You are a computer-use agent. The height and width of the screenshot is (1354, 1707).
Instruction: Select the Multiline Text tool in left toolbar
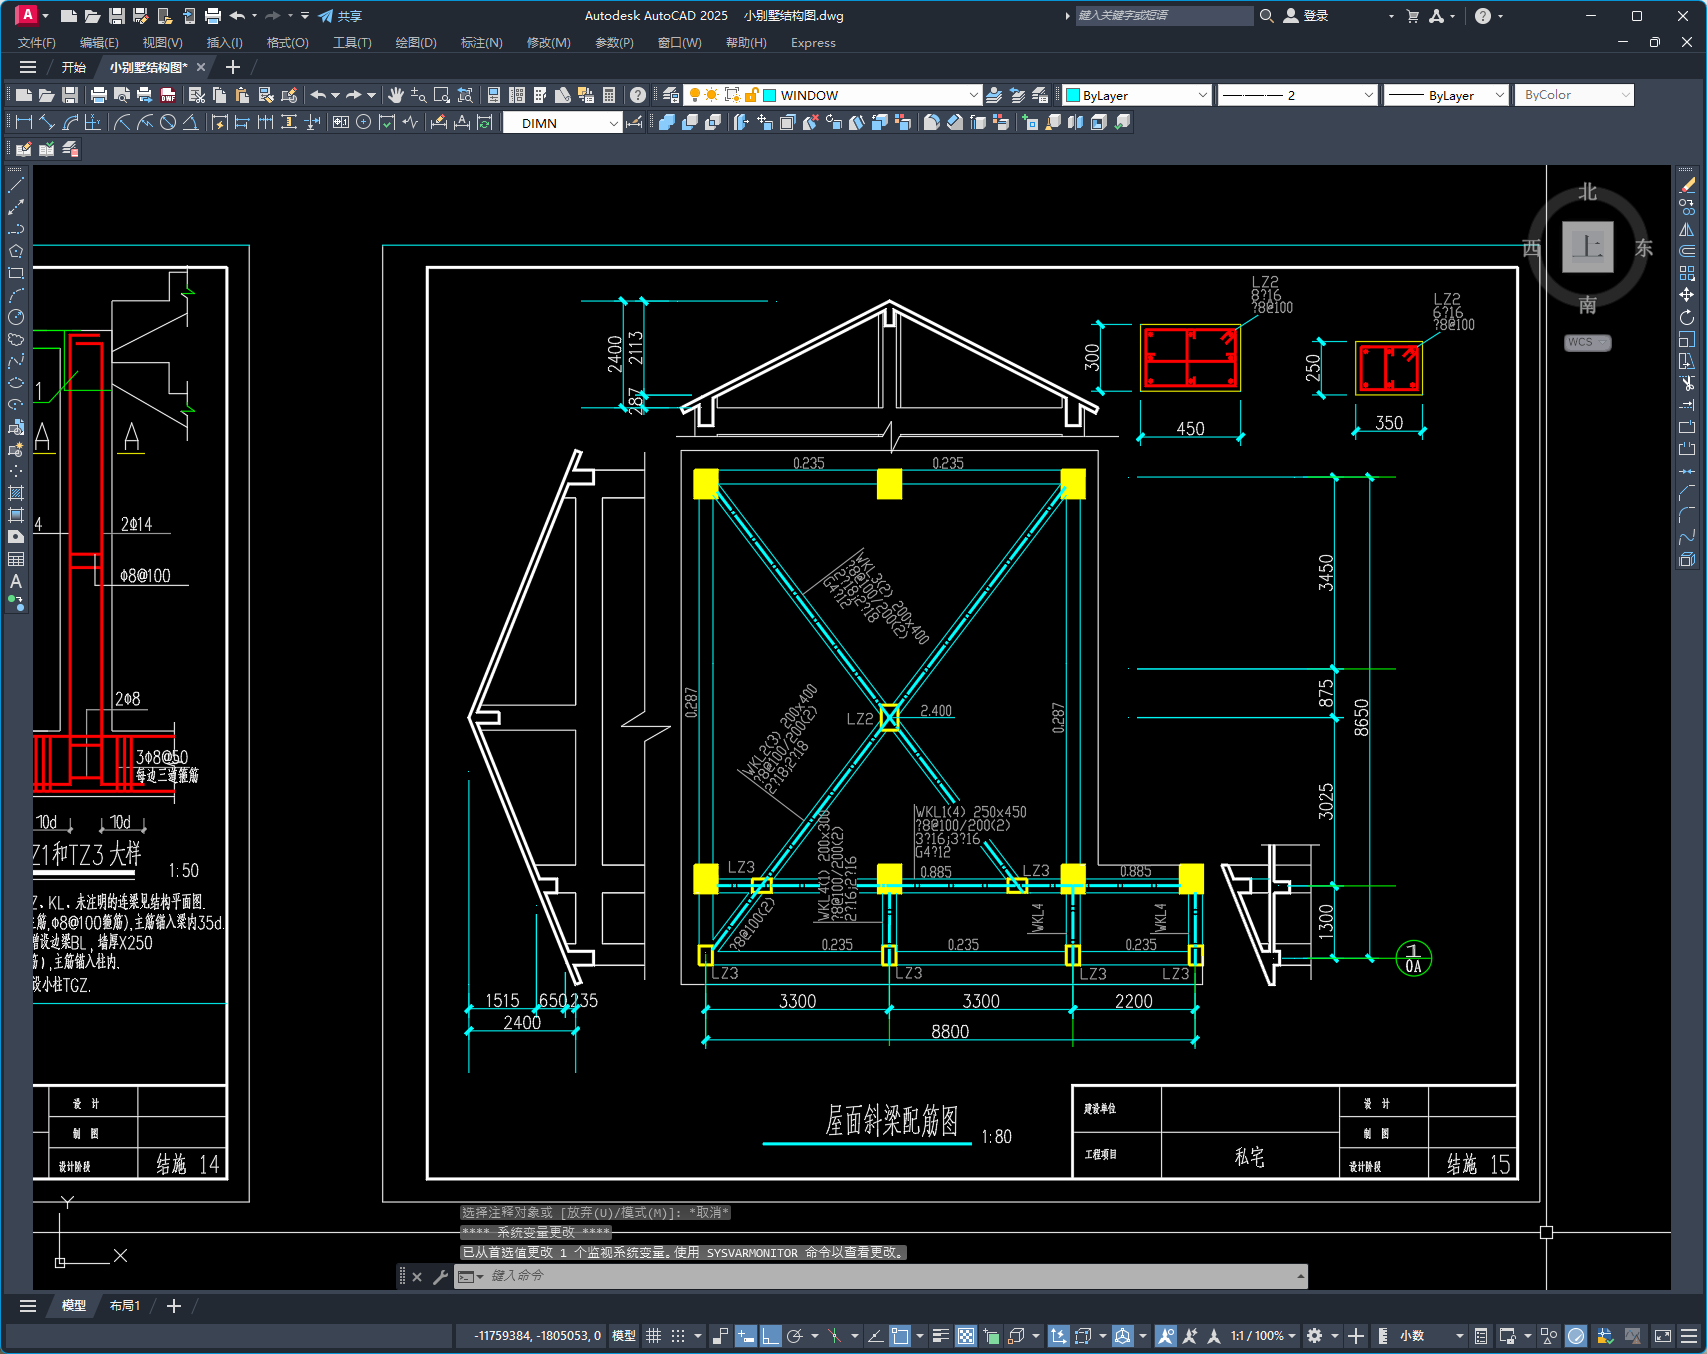point(16,581)
